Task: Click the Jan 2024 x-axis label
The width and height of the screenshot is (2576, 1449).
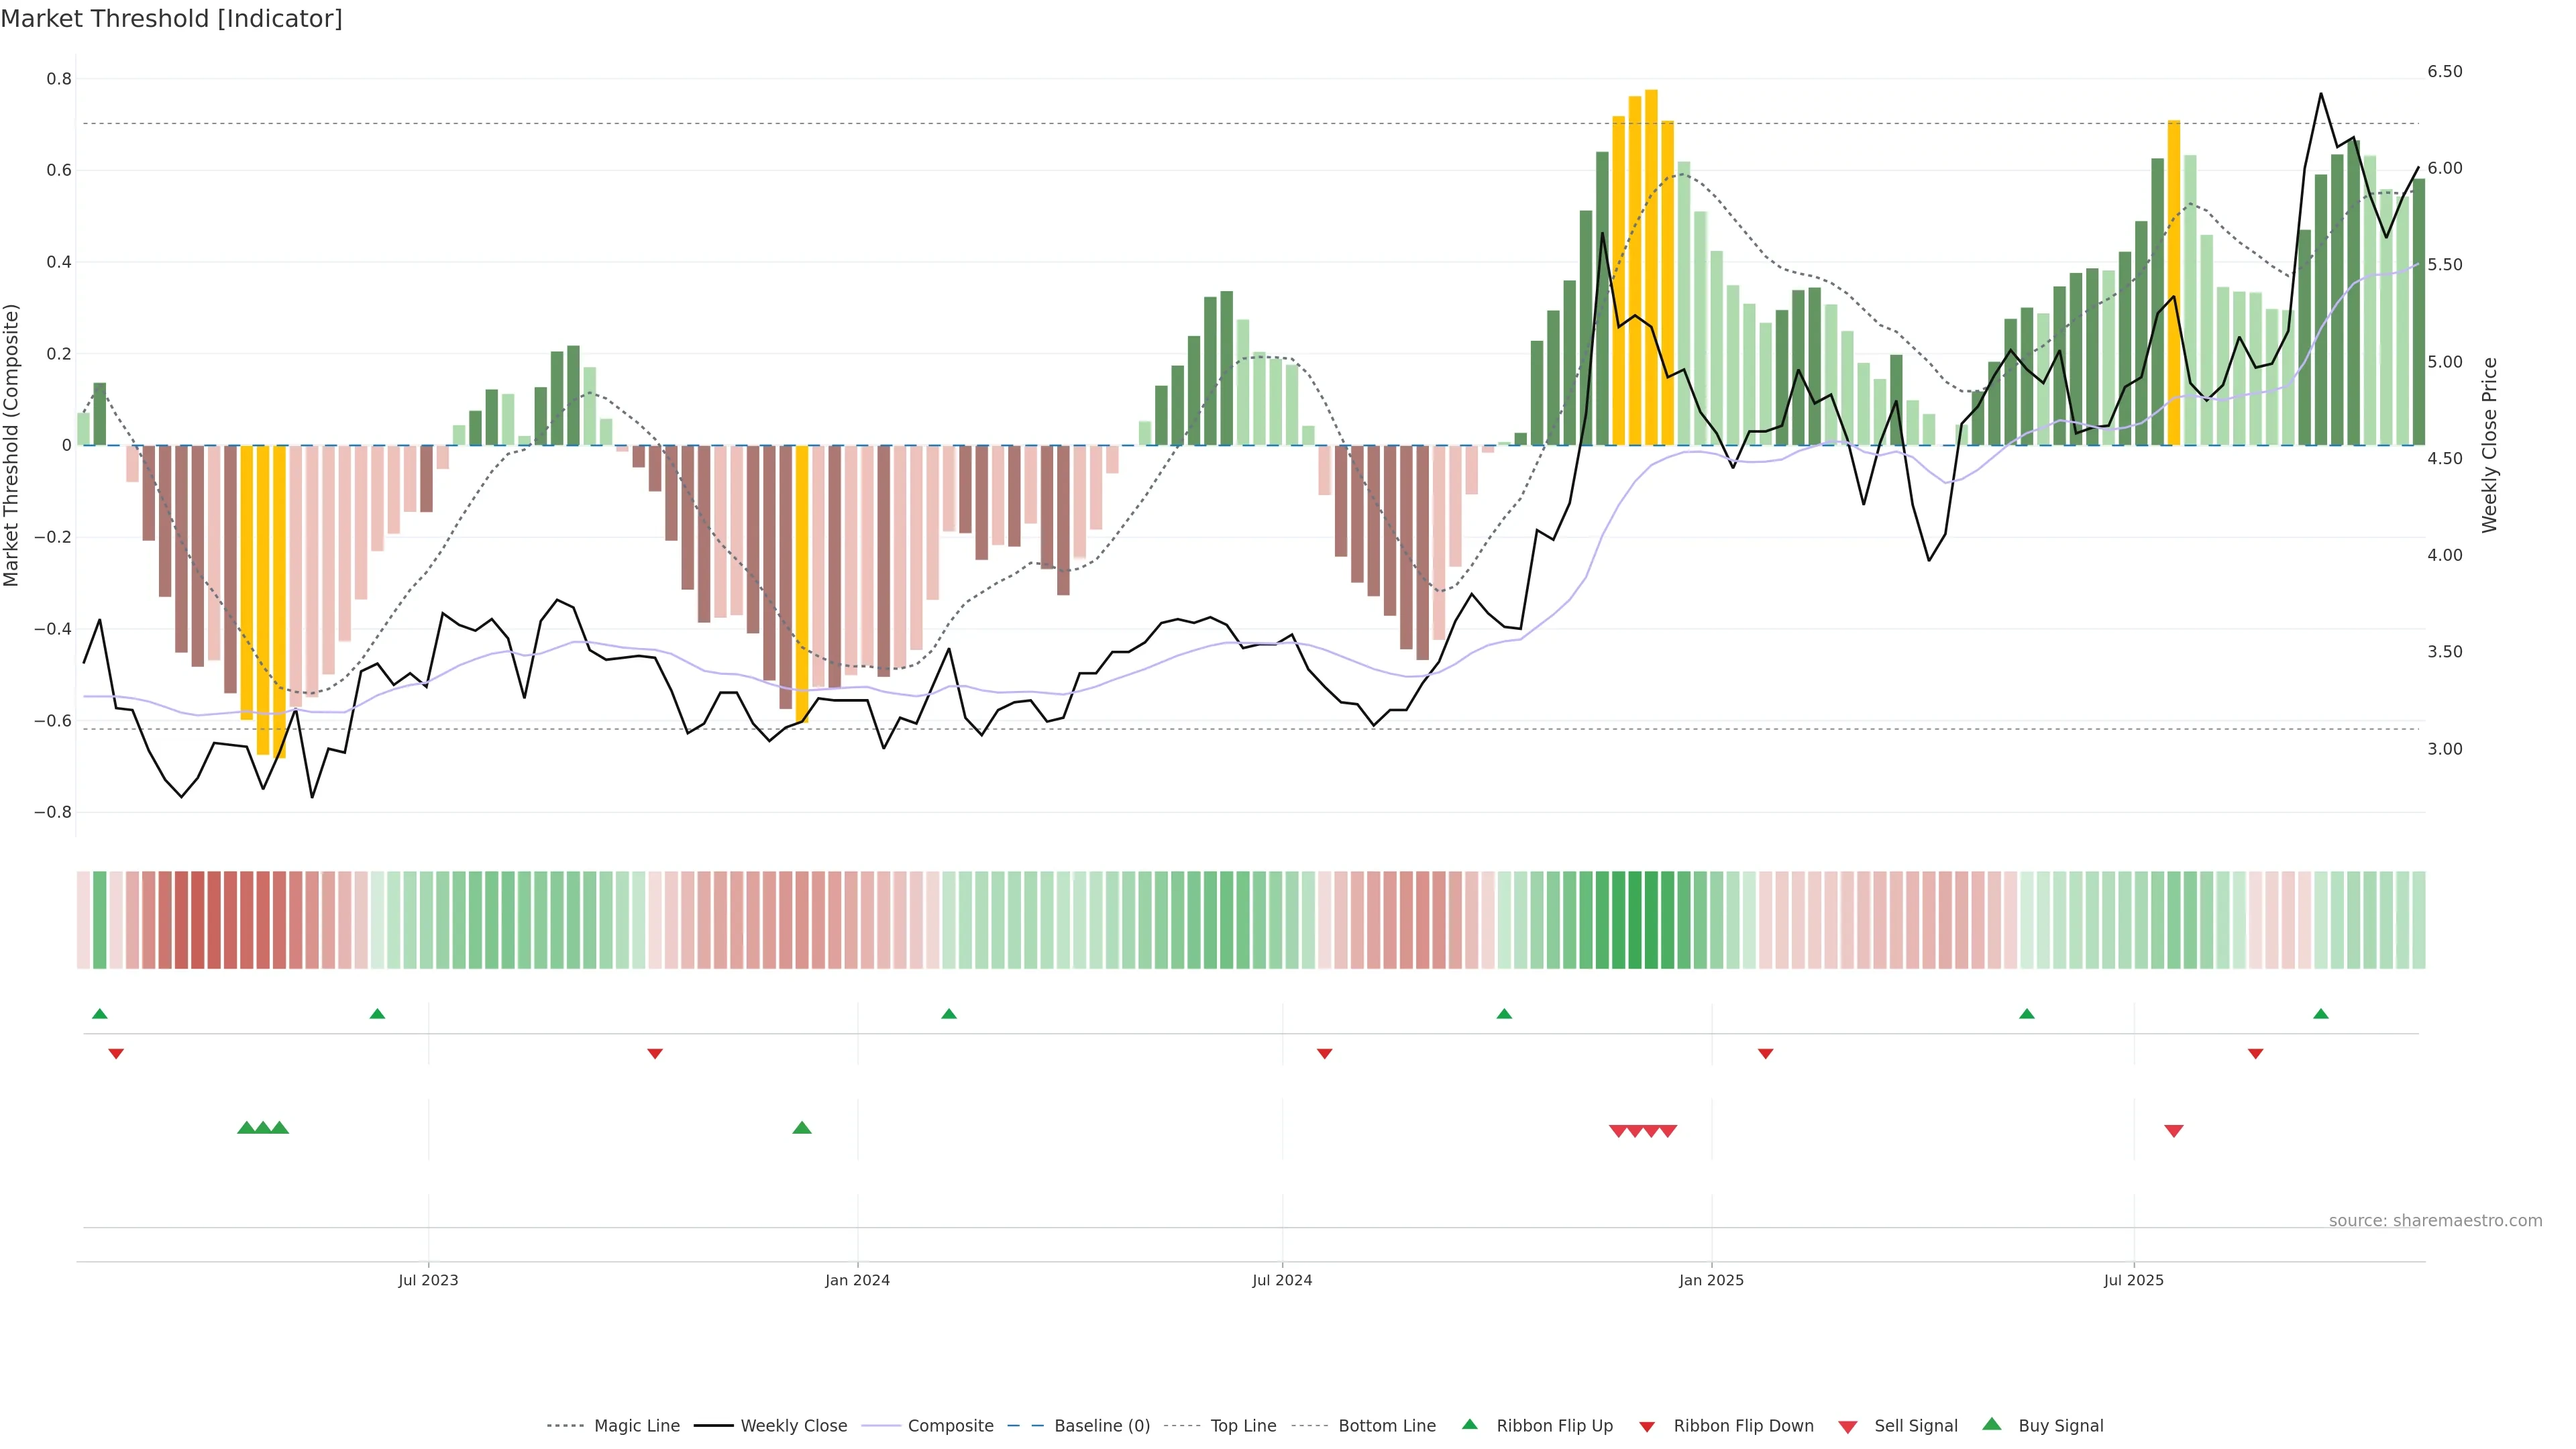Action: [857, 1280]
